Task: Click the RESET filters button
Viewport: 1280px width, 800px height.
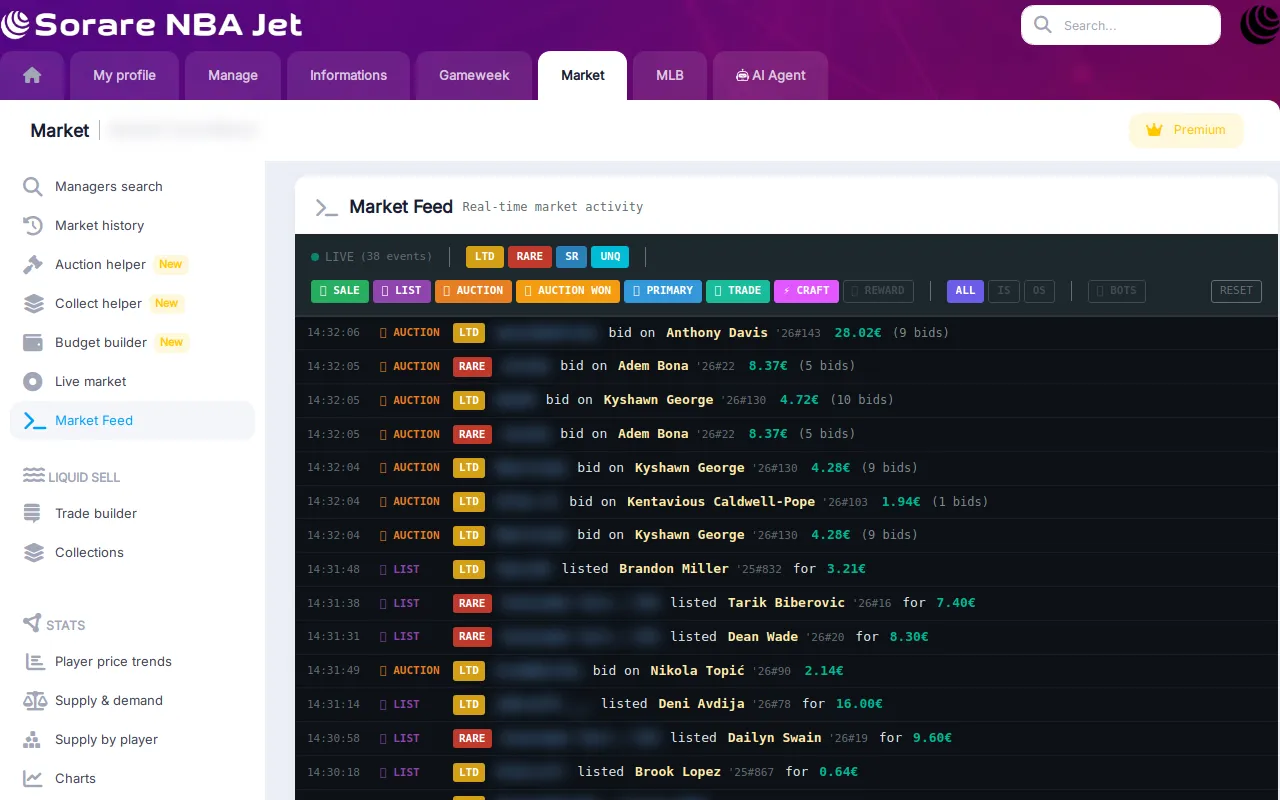Action: coord(1236,291)
